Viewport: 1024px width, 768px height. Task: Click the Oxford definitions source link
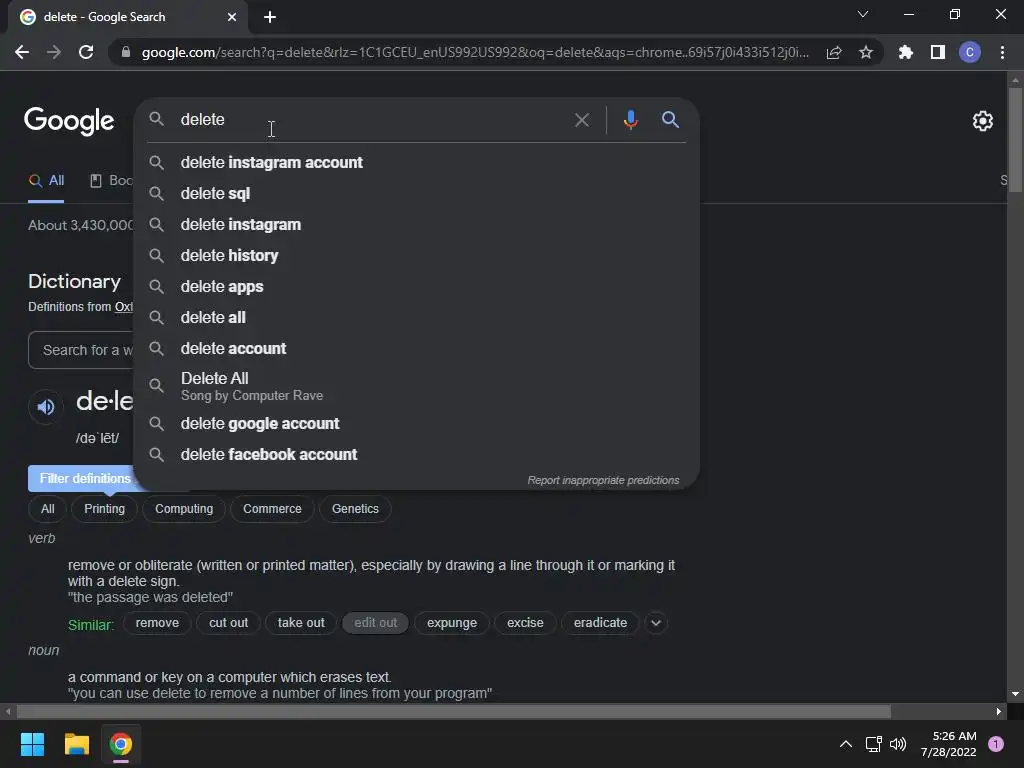point(124,307)
